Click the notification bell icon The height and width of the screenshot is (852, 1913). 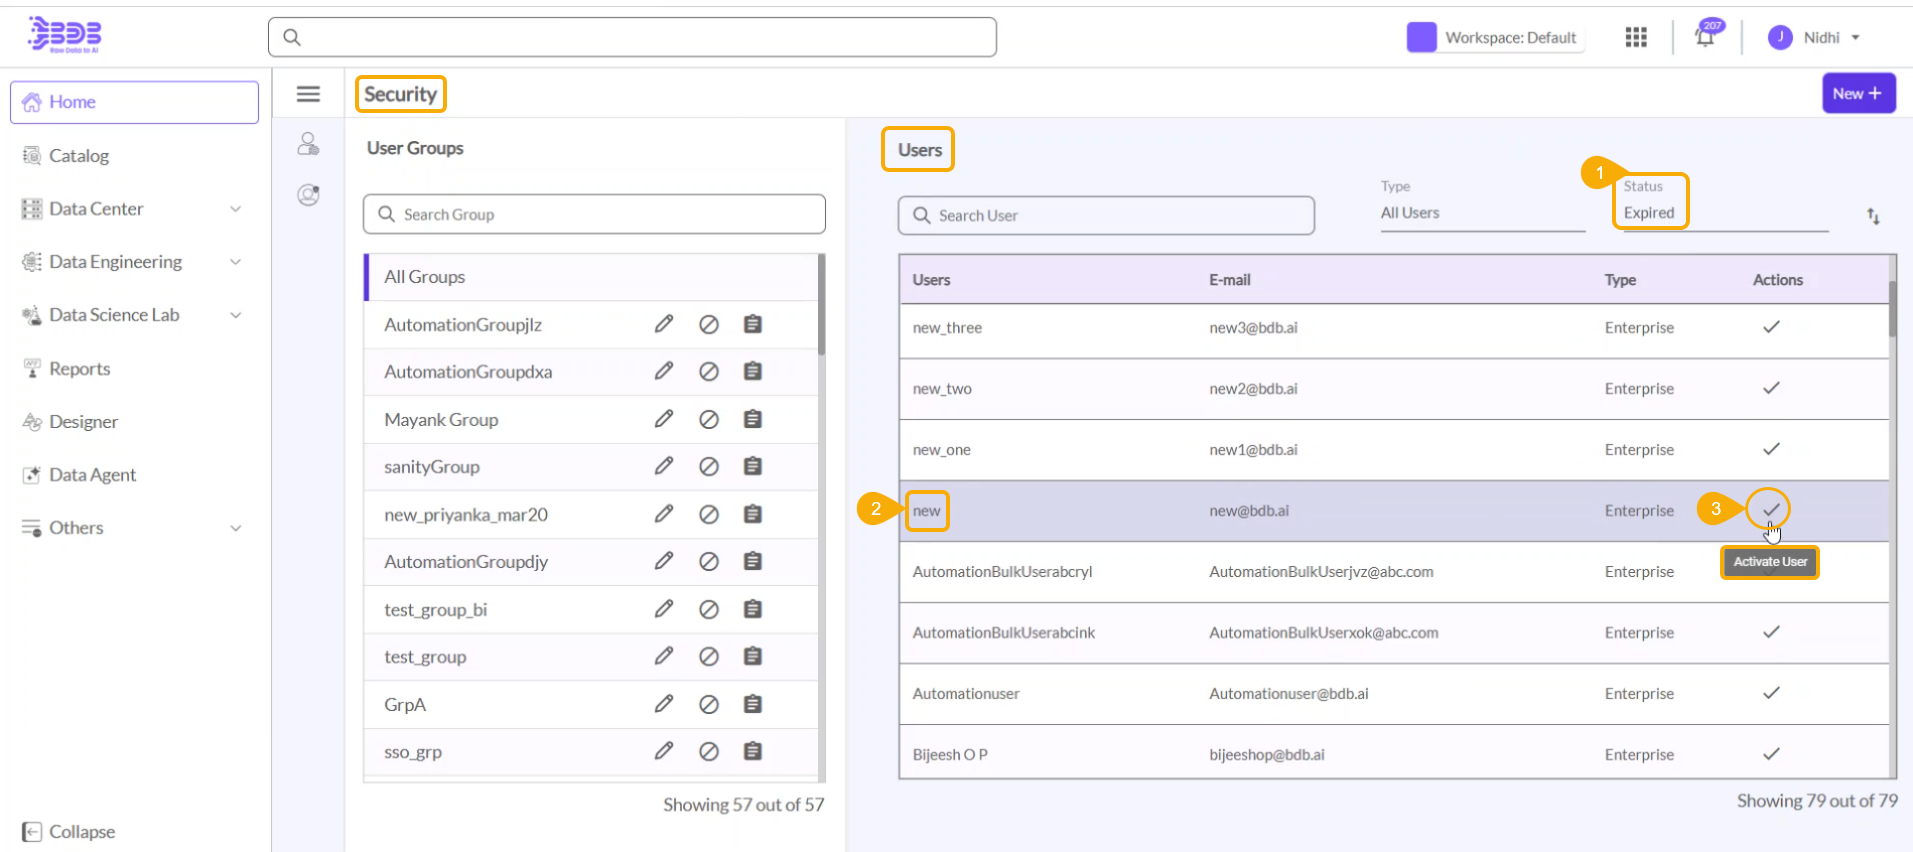click(1705, 37)
